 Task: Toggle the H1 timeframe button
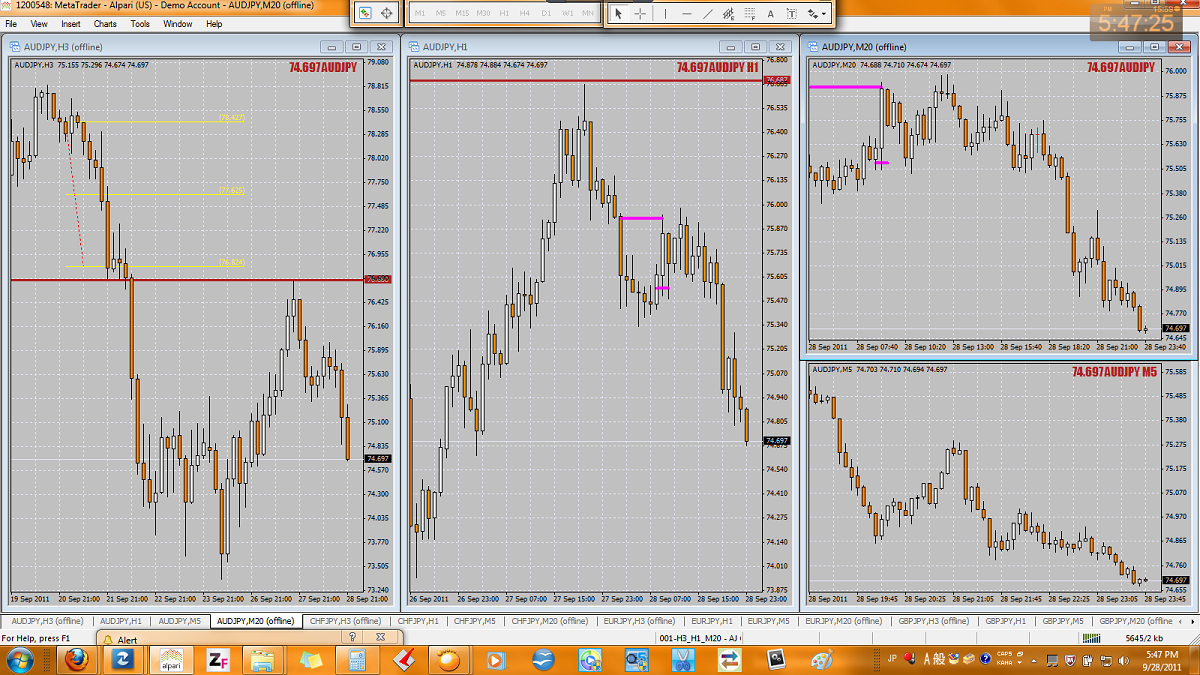pos(504,14)
